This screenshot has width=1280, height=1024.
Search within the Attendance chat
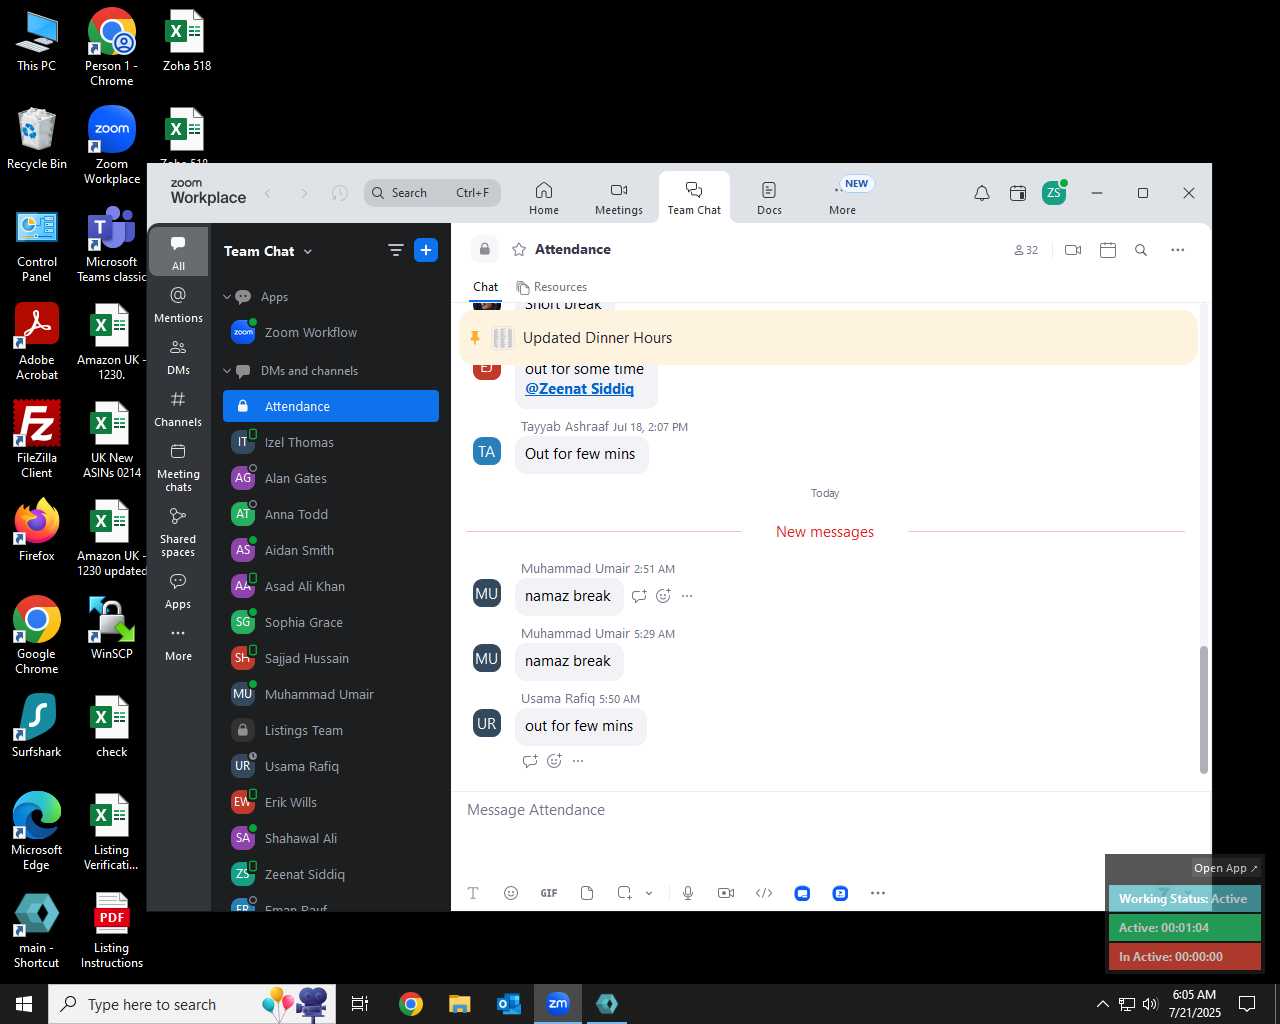click(x=1141, y=250)
